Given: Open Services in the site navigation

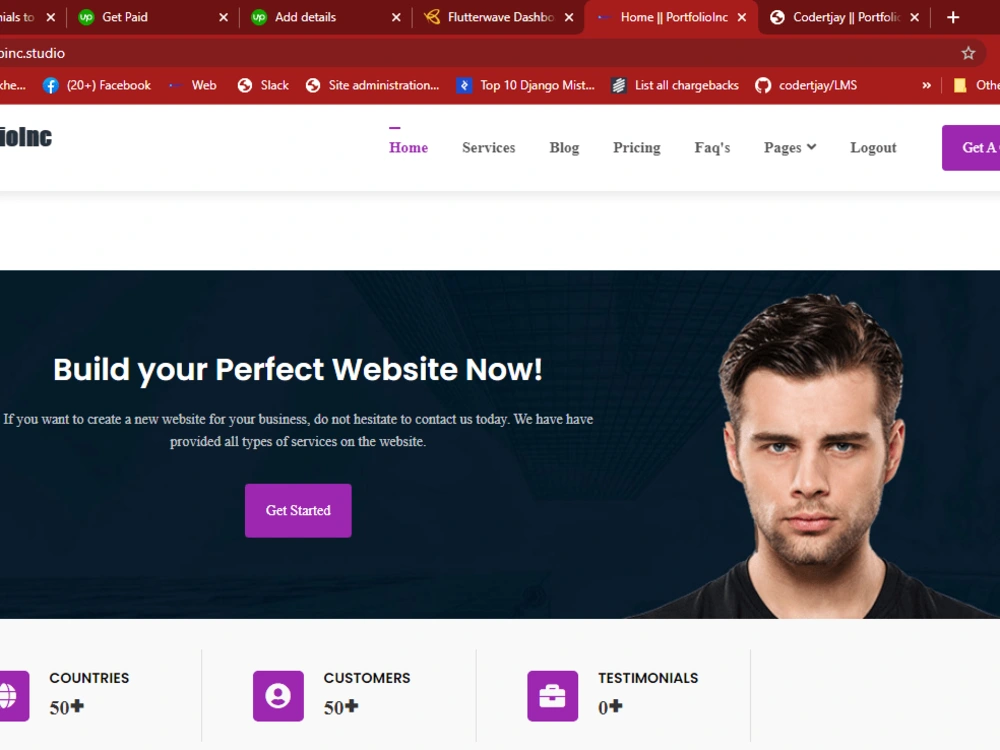Looking at the screenshot, I should 489,147.
